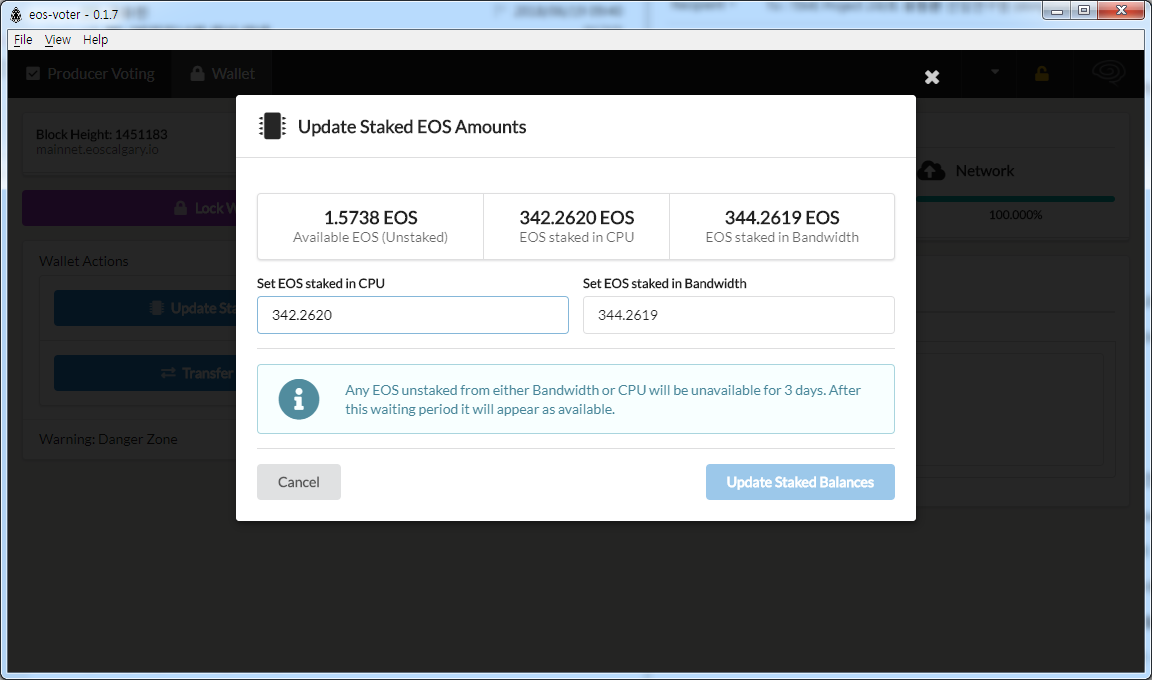Click the 1.5738 EOS available balance
This screenshot has width=1152, height=680.
tap(370, 218)
